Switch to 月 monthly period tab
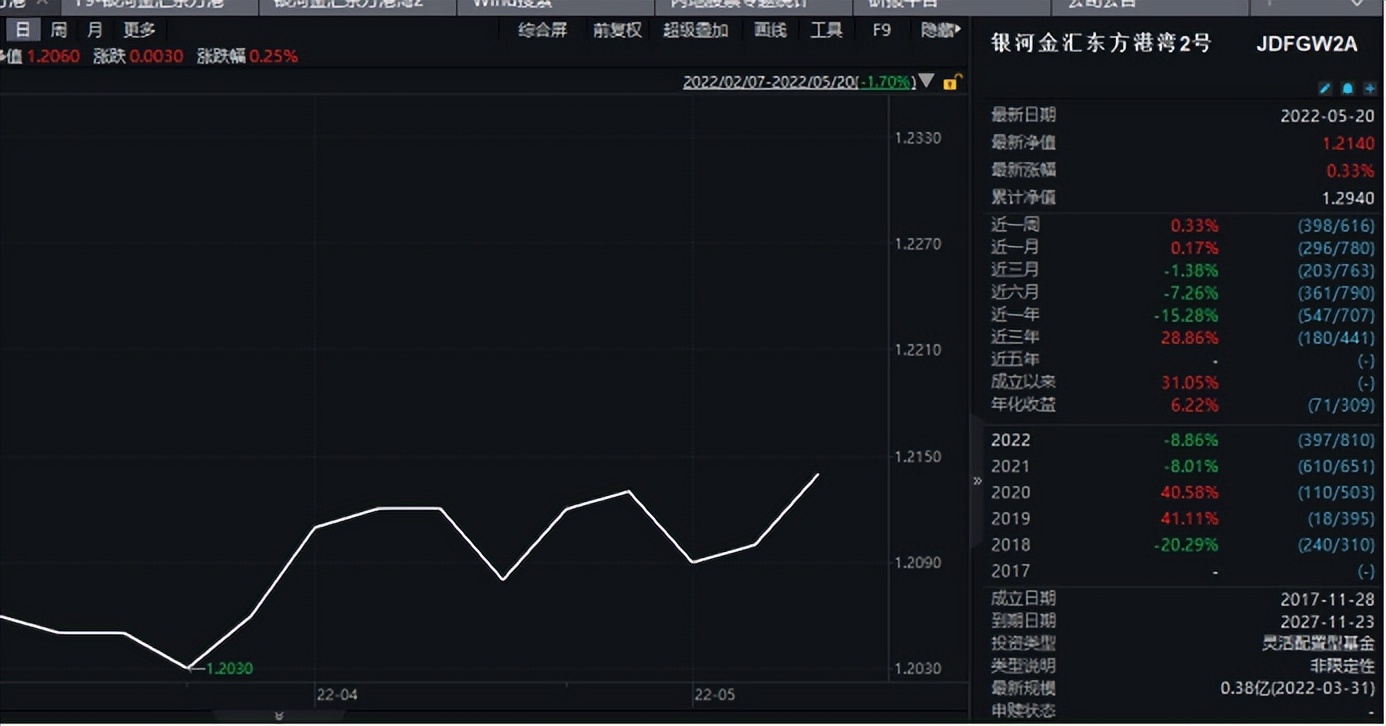This screenshot has width=1386, height=726. coord(94,30)
